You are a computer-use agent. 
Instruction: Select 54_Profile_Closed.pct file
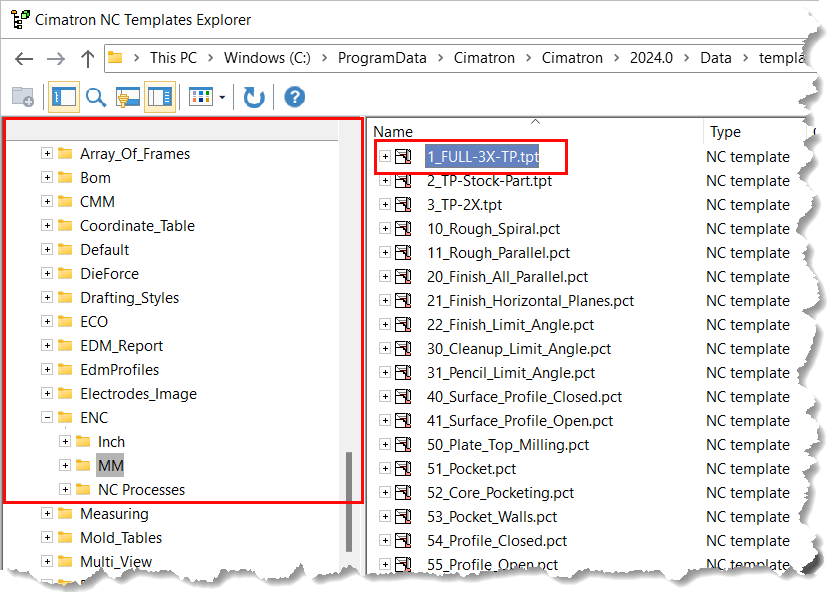[x=497, y=540]
